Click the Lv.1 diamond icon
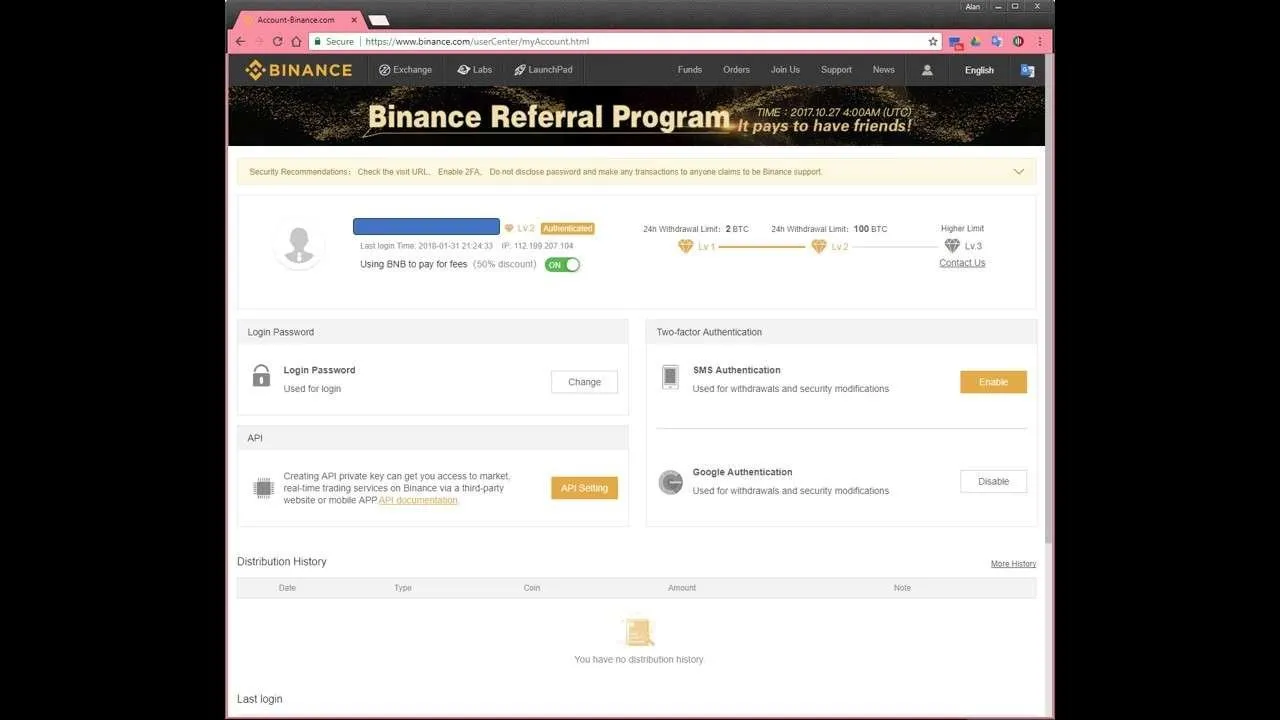The height and width of the screenshot is (720, 1280). pyautogui.click(x=685, y=246)
